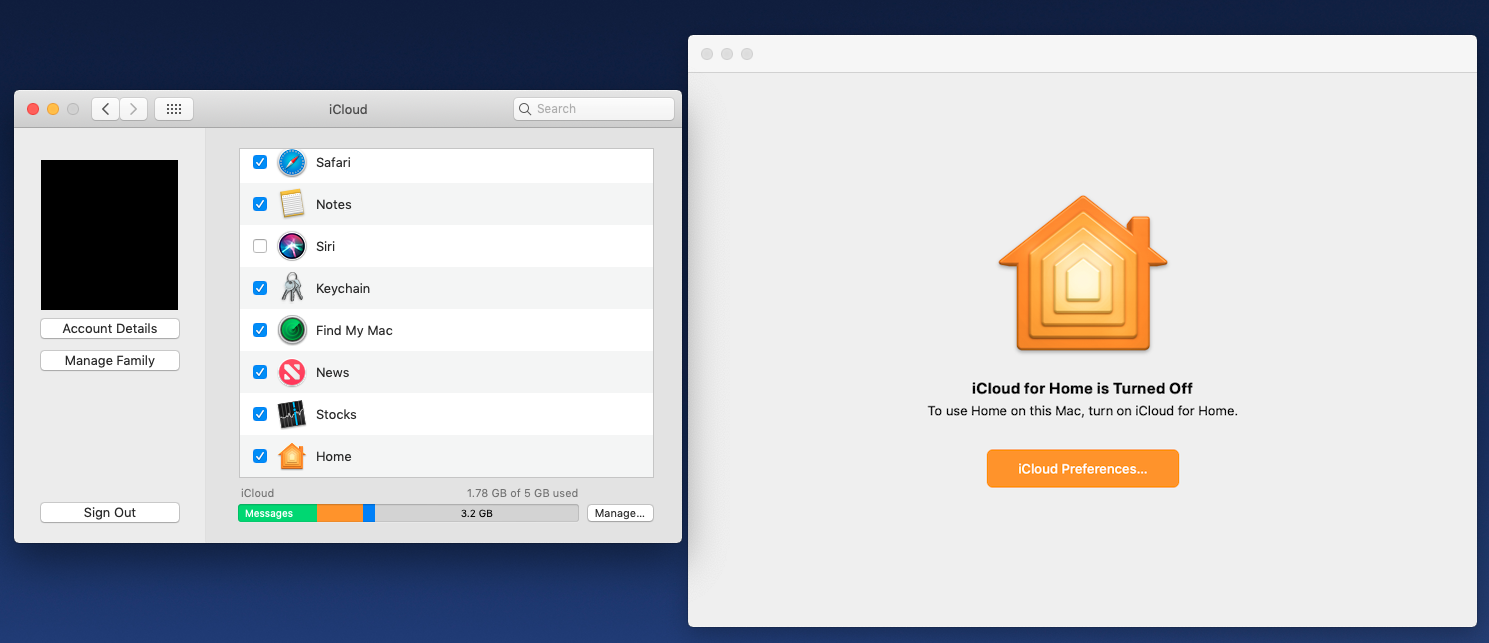Click the Keychain keys icon
The image size is (1489, 643).
(291, 288)
